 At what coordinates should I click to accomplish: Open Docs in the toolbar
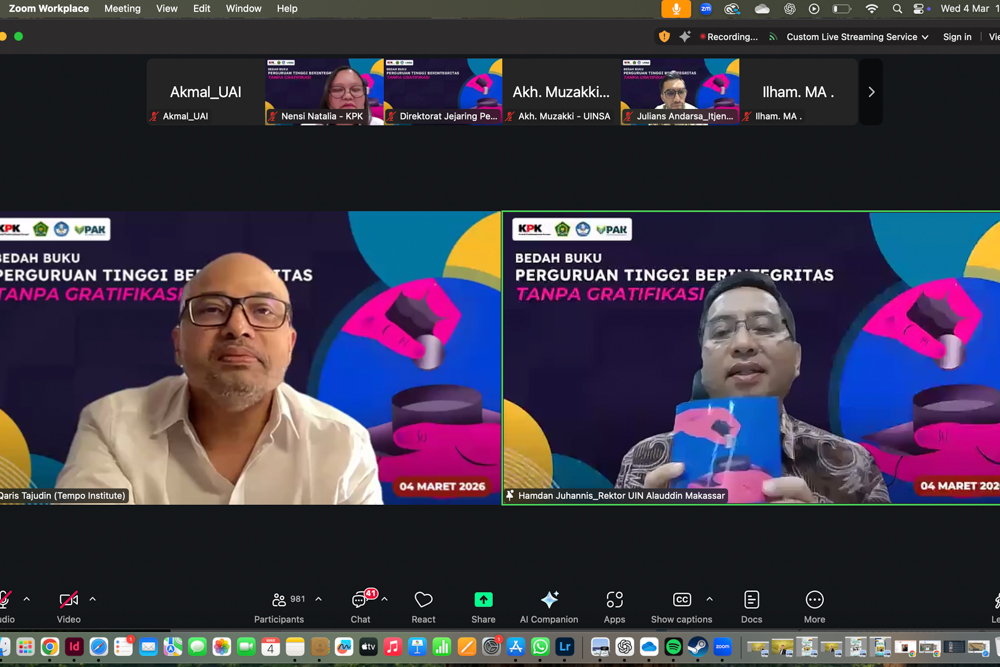tap(751, 606)
